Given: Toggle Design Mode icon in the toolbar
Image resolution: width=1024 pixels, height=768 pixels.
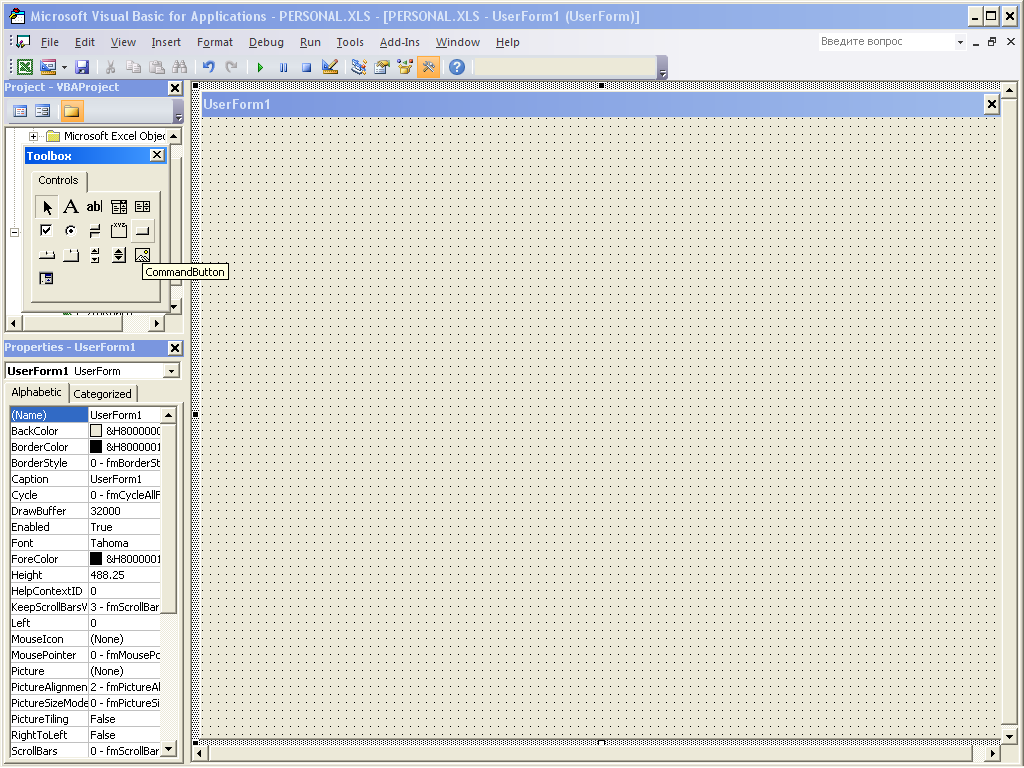Looking at the screenshot, I should pyautogui.click(x=330, y=67).
